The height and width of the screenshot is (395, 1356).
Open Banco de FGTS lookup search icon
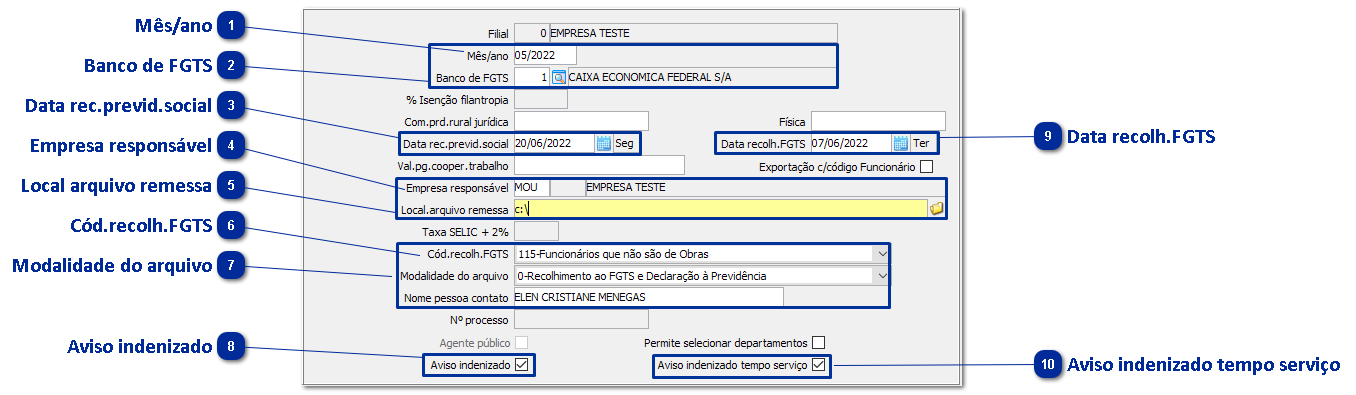click(559, 77)
